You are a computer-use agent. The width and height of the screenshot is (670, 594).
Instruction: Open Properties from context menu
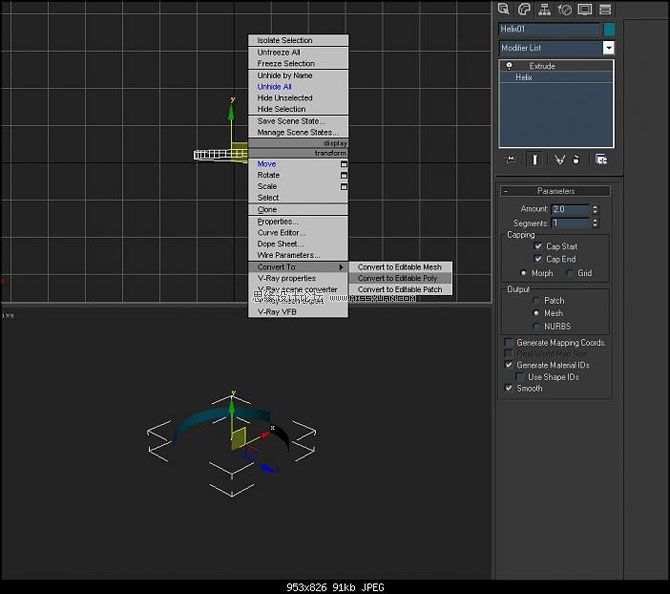(298, 221)
